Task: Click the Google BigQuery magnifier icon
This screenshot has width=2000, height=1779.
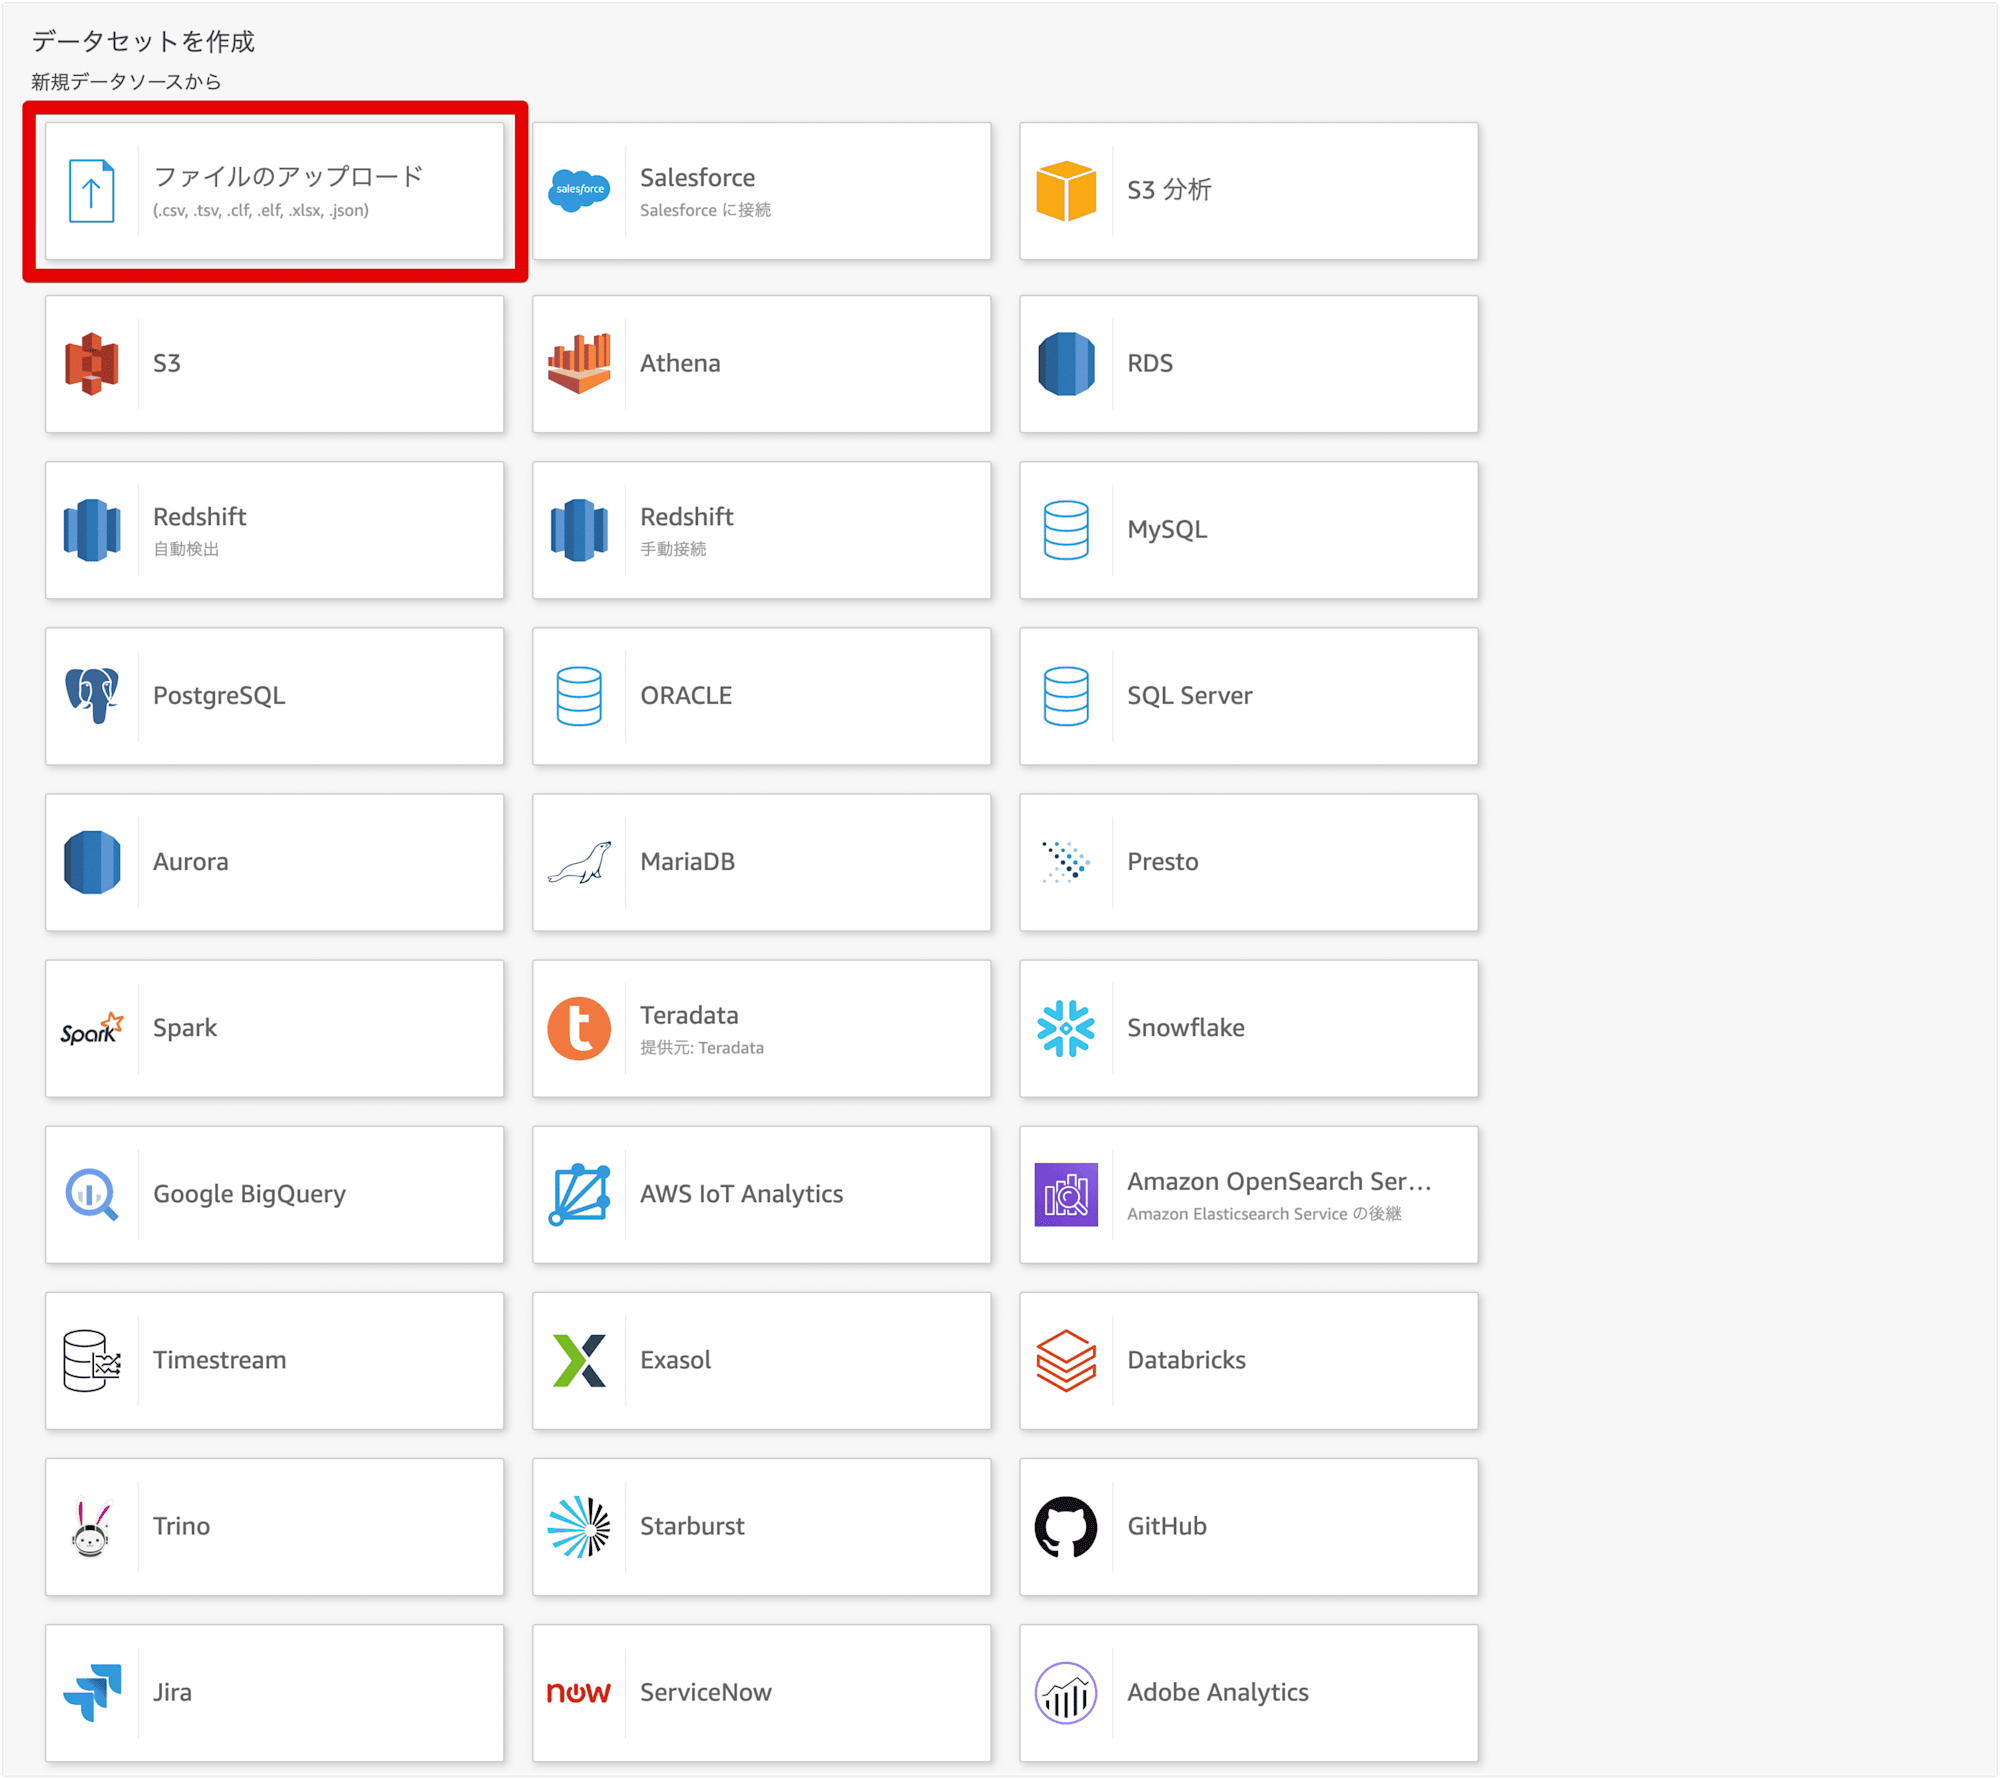Action: click(91, 1195)
